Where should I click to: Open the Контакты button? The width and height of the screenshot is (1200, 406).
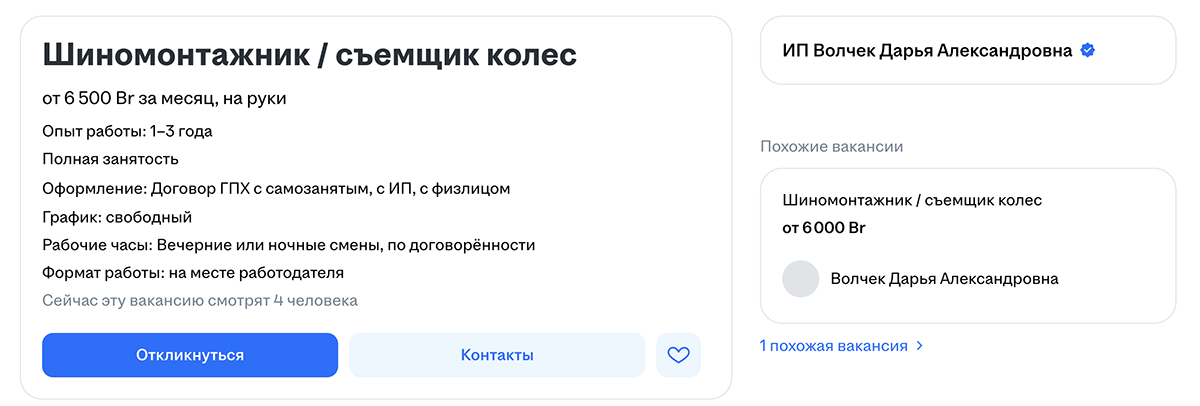[x=497, y=355]
